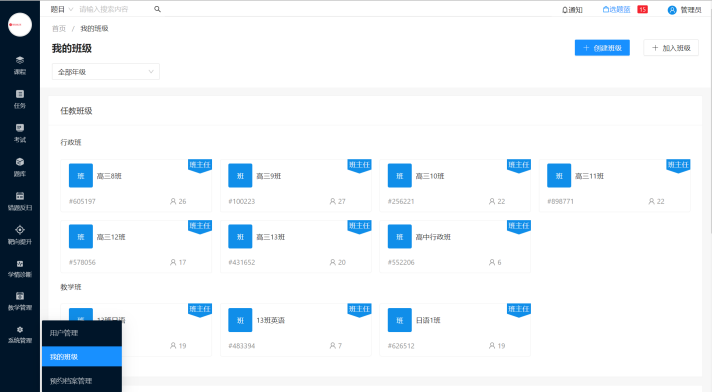
Task: Open the 高三8班 class name
Action: point(109,176)
